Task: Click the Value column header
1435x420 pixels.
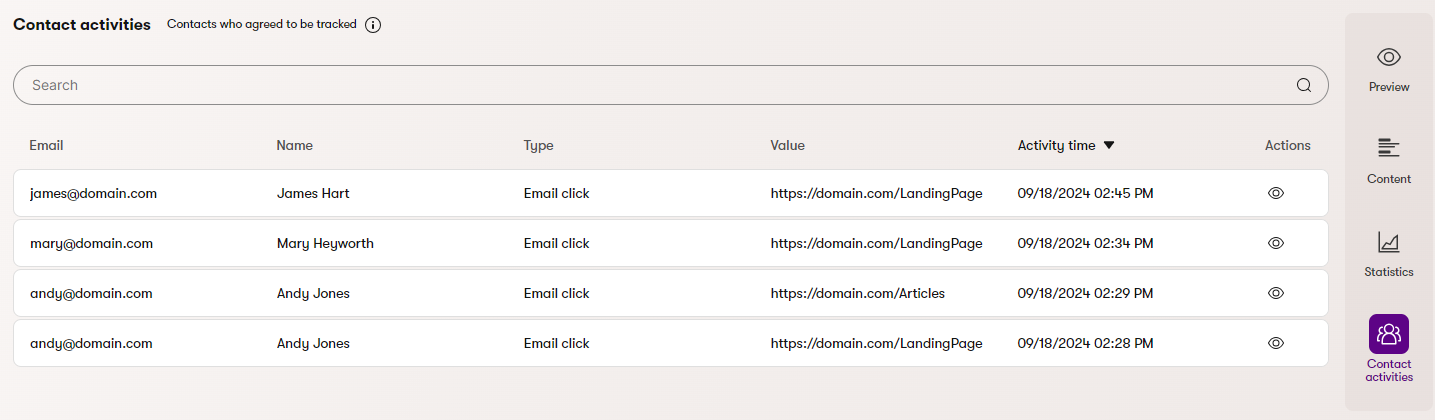Action: pyautogui.click(x=787, y=145)
